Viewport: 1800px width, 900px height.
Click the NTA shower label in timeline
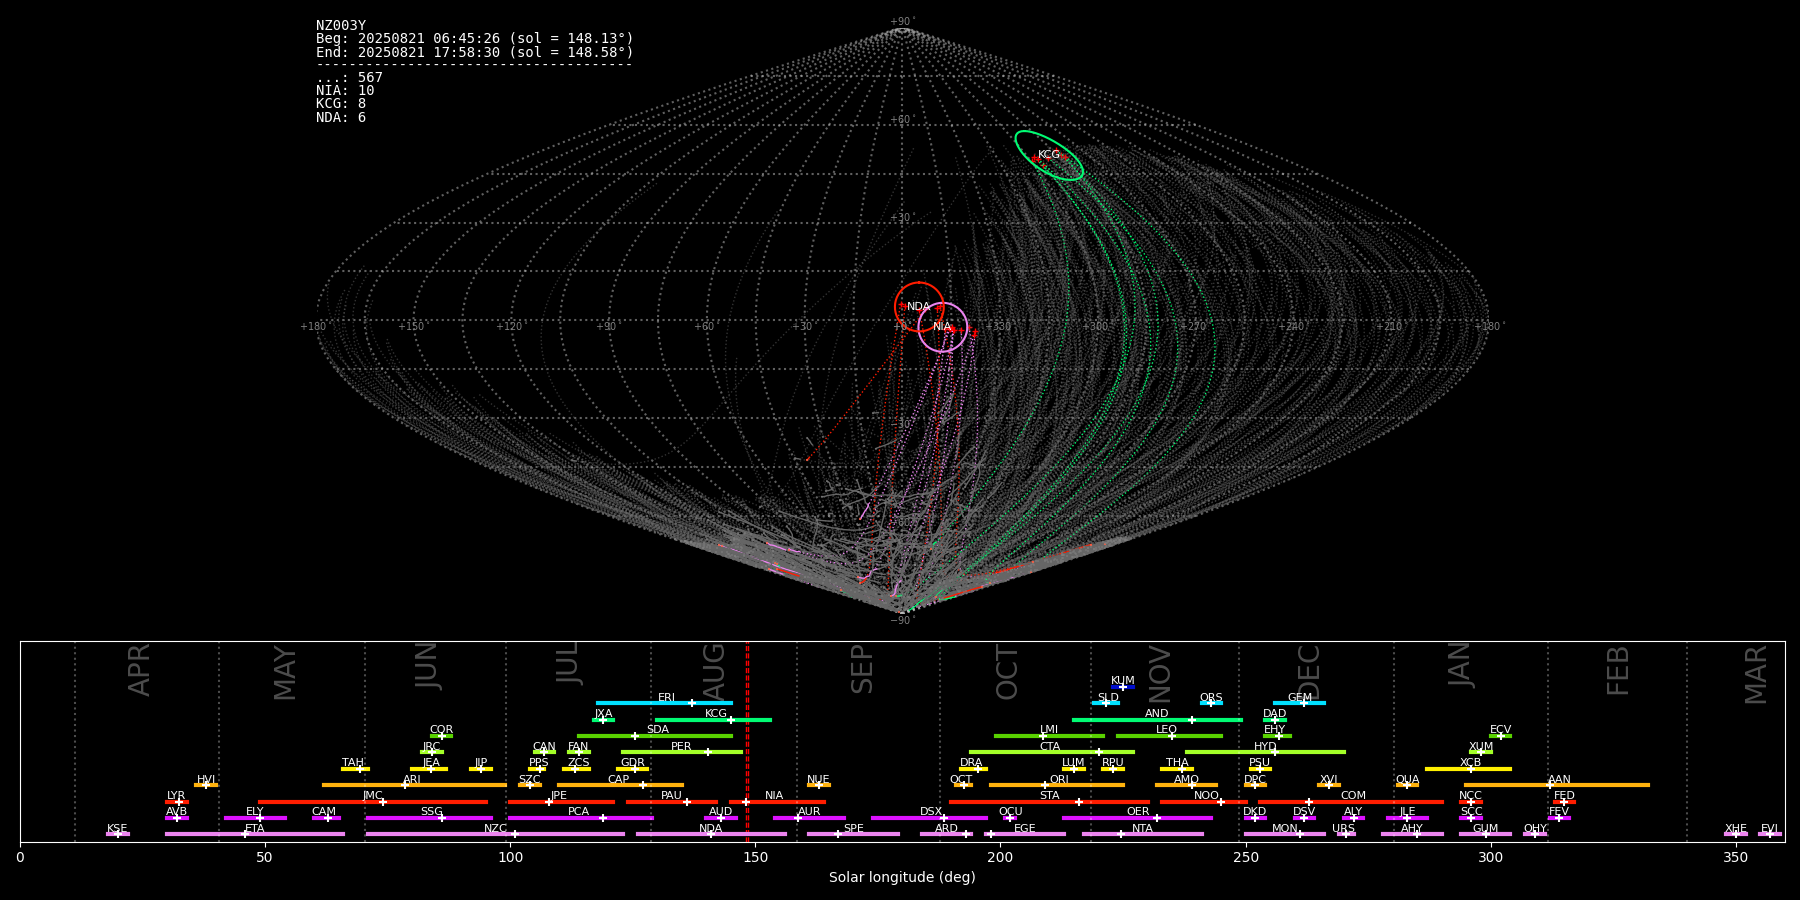1142,829
